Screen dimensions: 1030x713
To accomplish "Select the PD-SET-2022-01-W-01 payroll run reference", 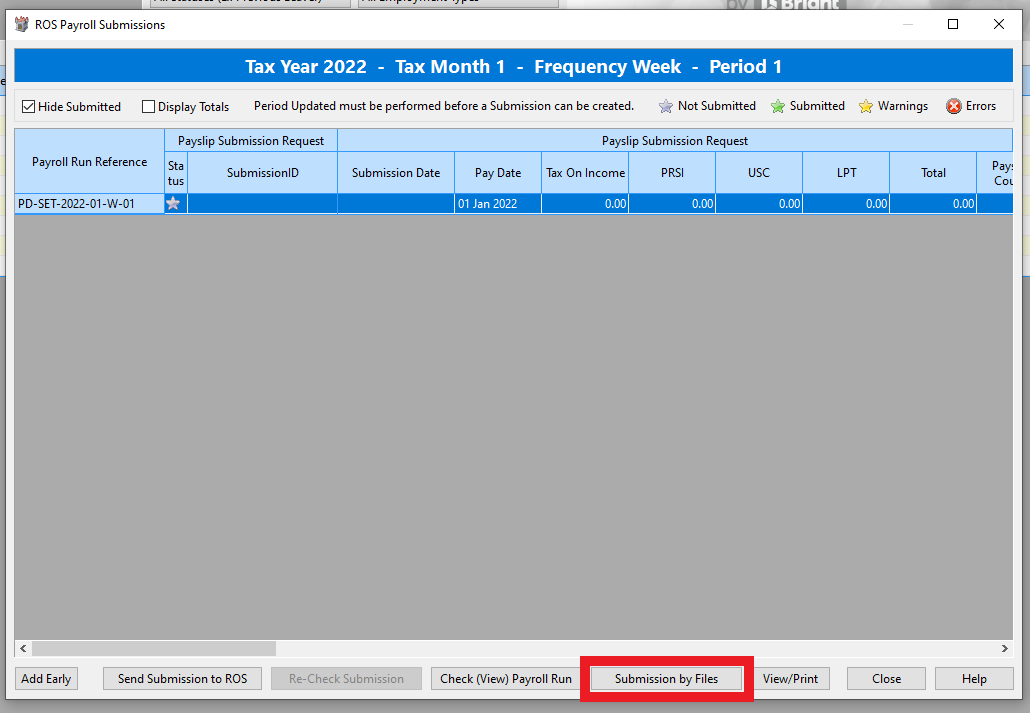I will click(89, 204).
